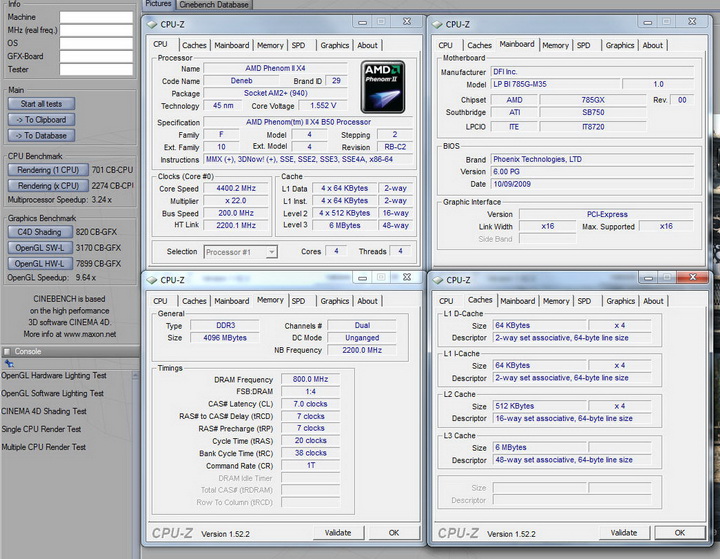720x559 pixels.
Task: Run C4D Shading benchmark
Action: point(39,232)
